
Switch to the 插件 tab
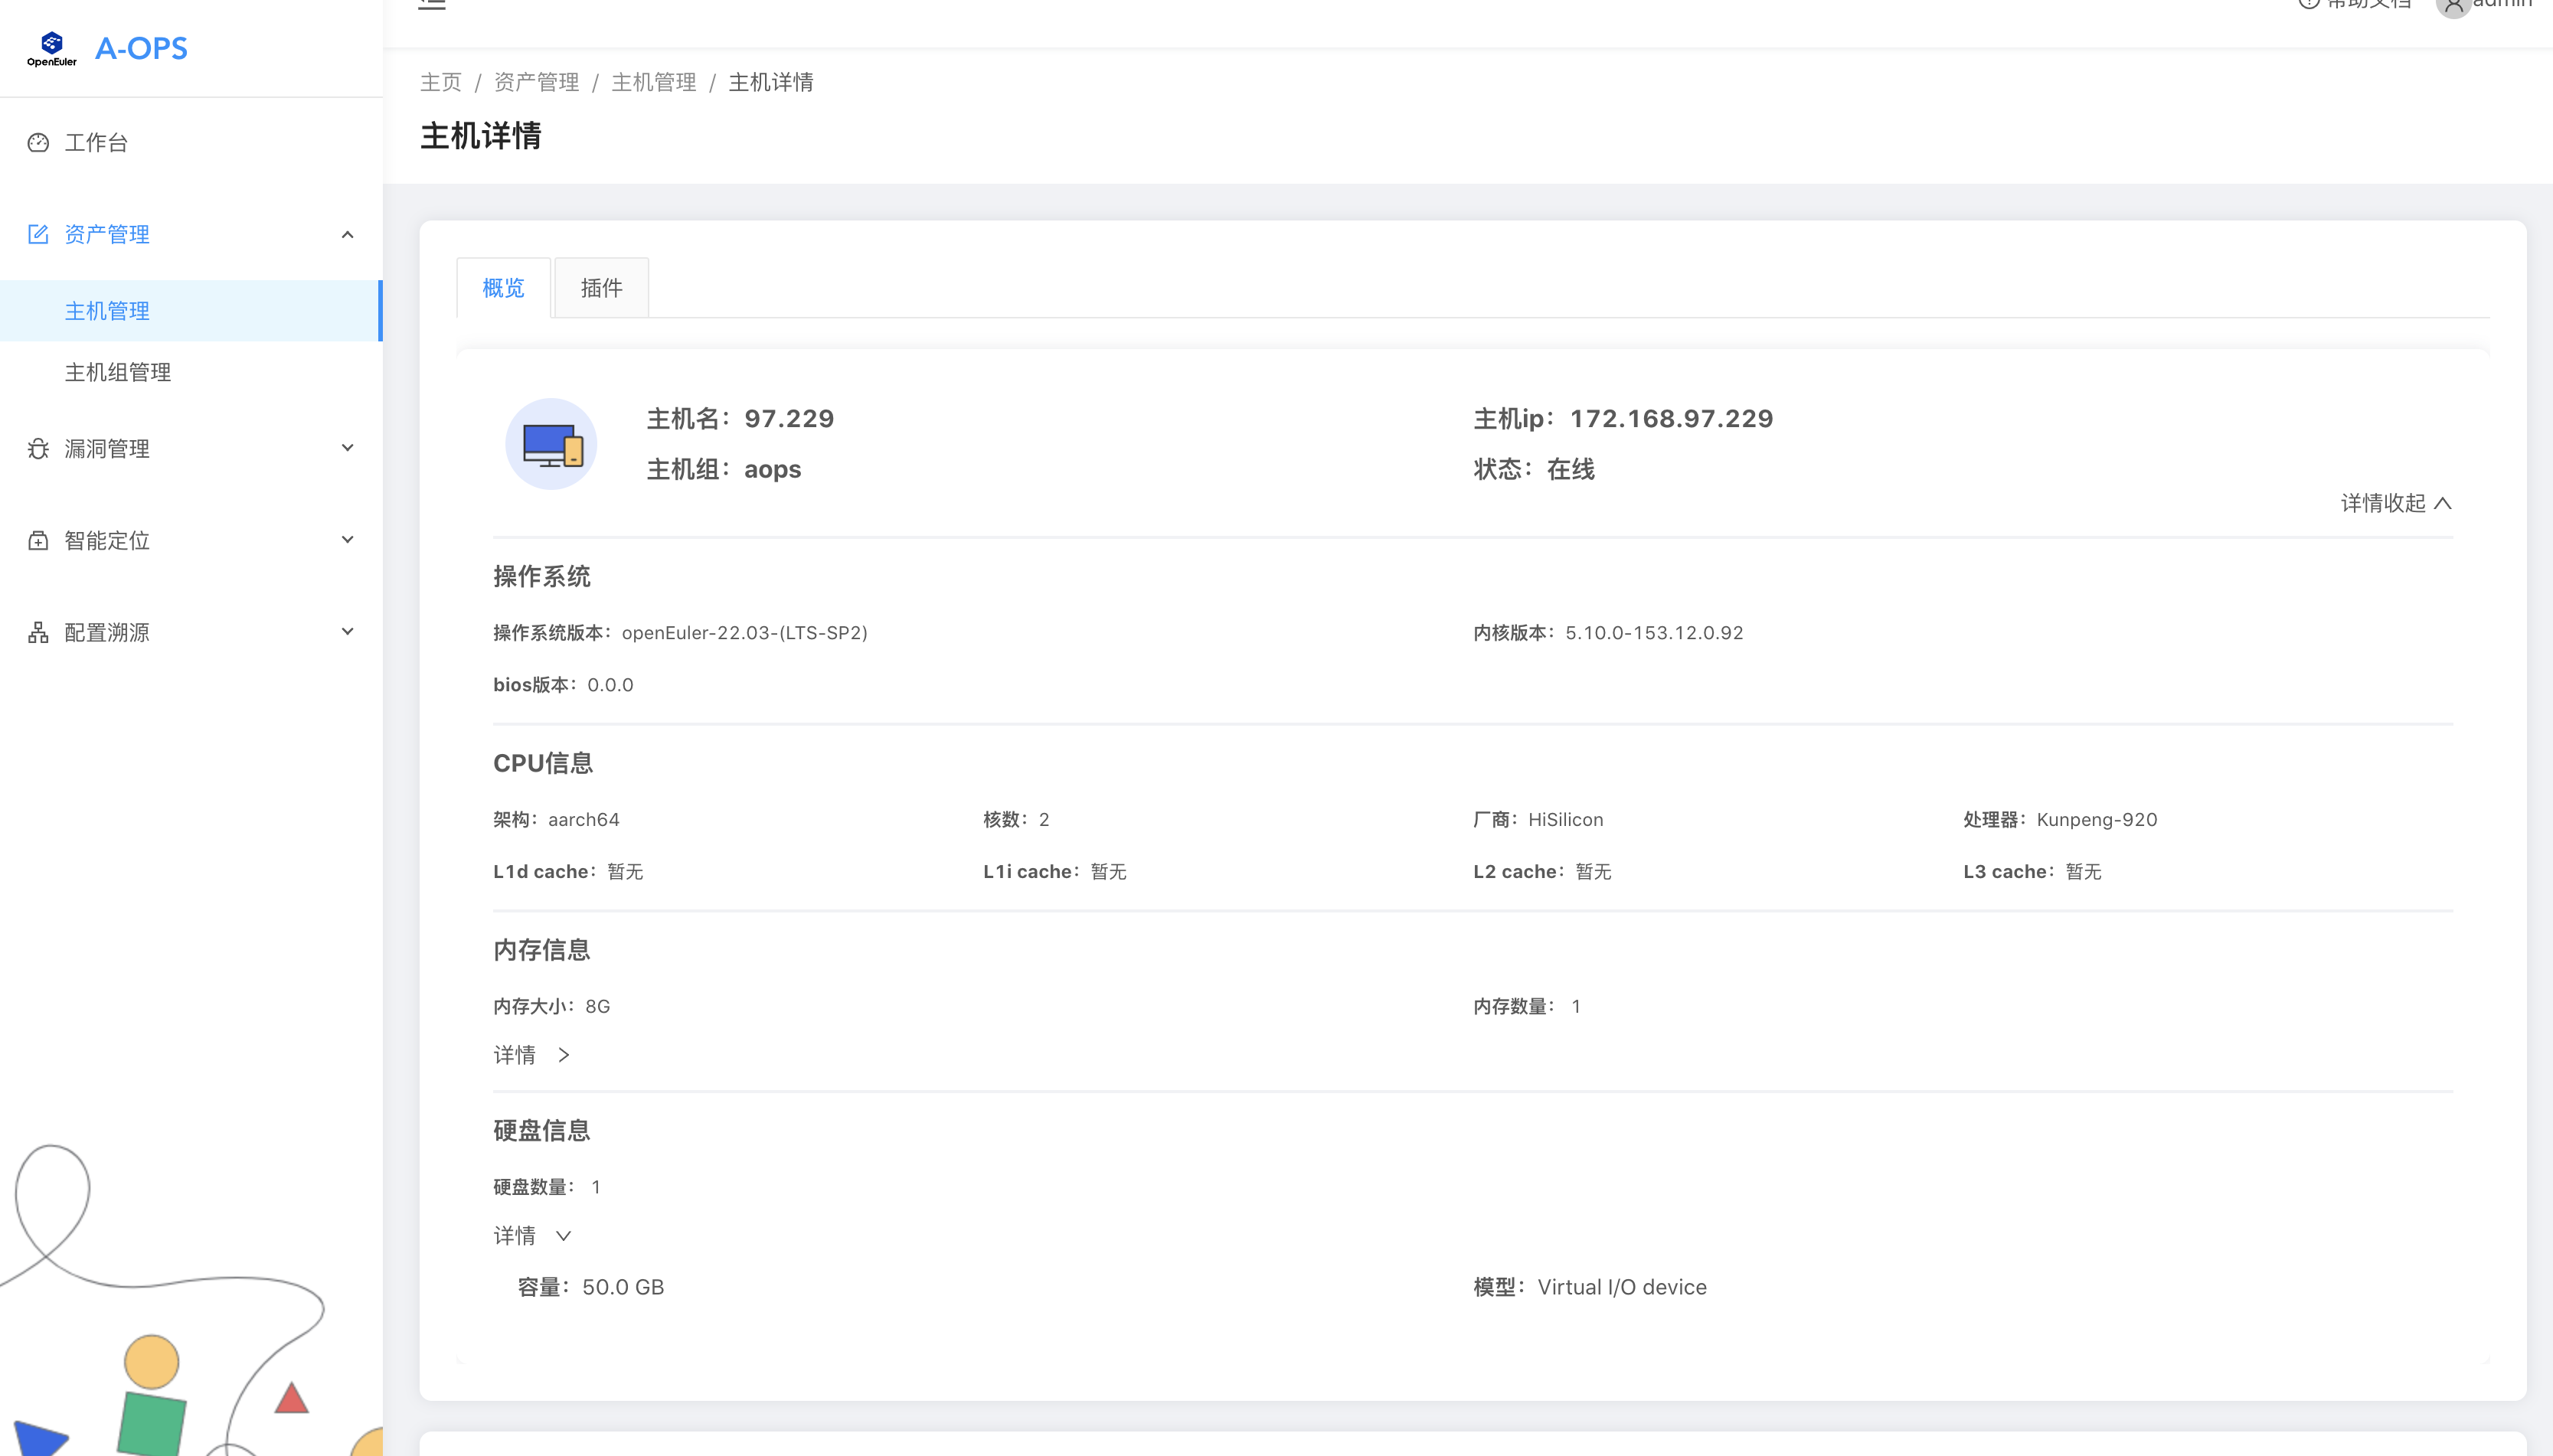(601, 289)
